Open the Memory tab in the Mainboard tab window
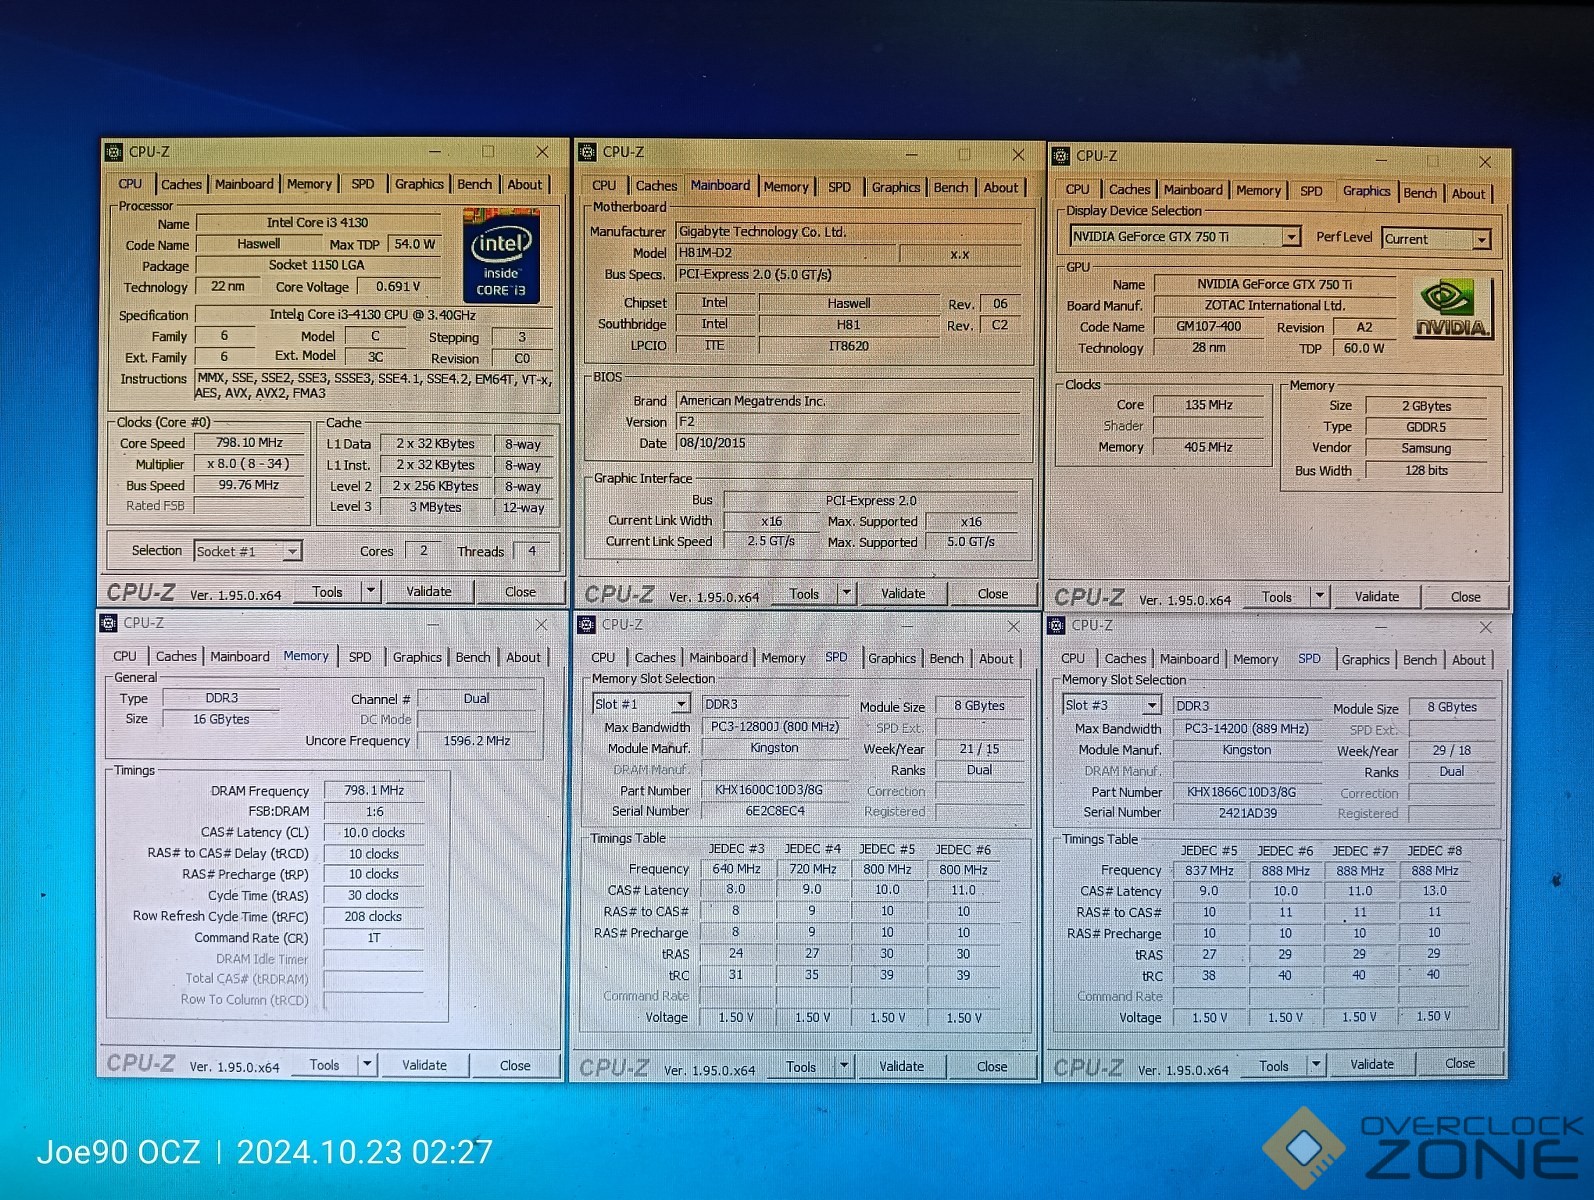Image resolution: width=1594 pixels, height=1200 pixels. click(x=786, y=187)
